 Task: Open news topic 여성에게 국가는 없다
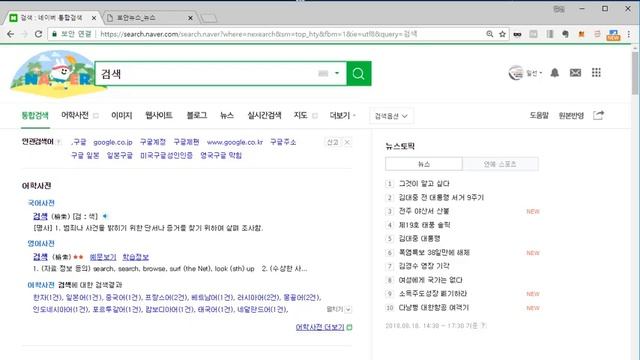(430, 280)
